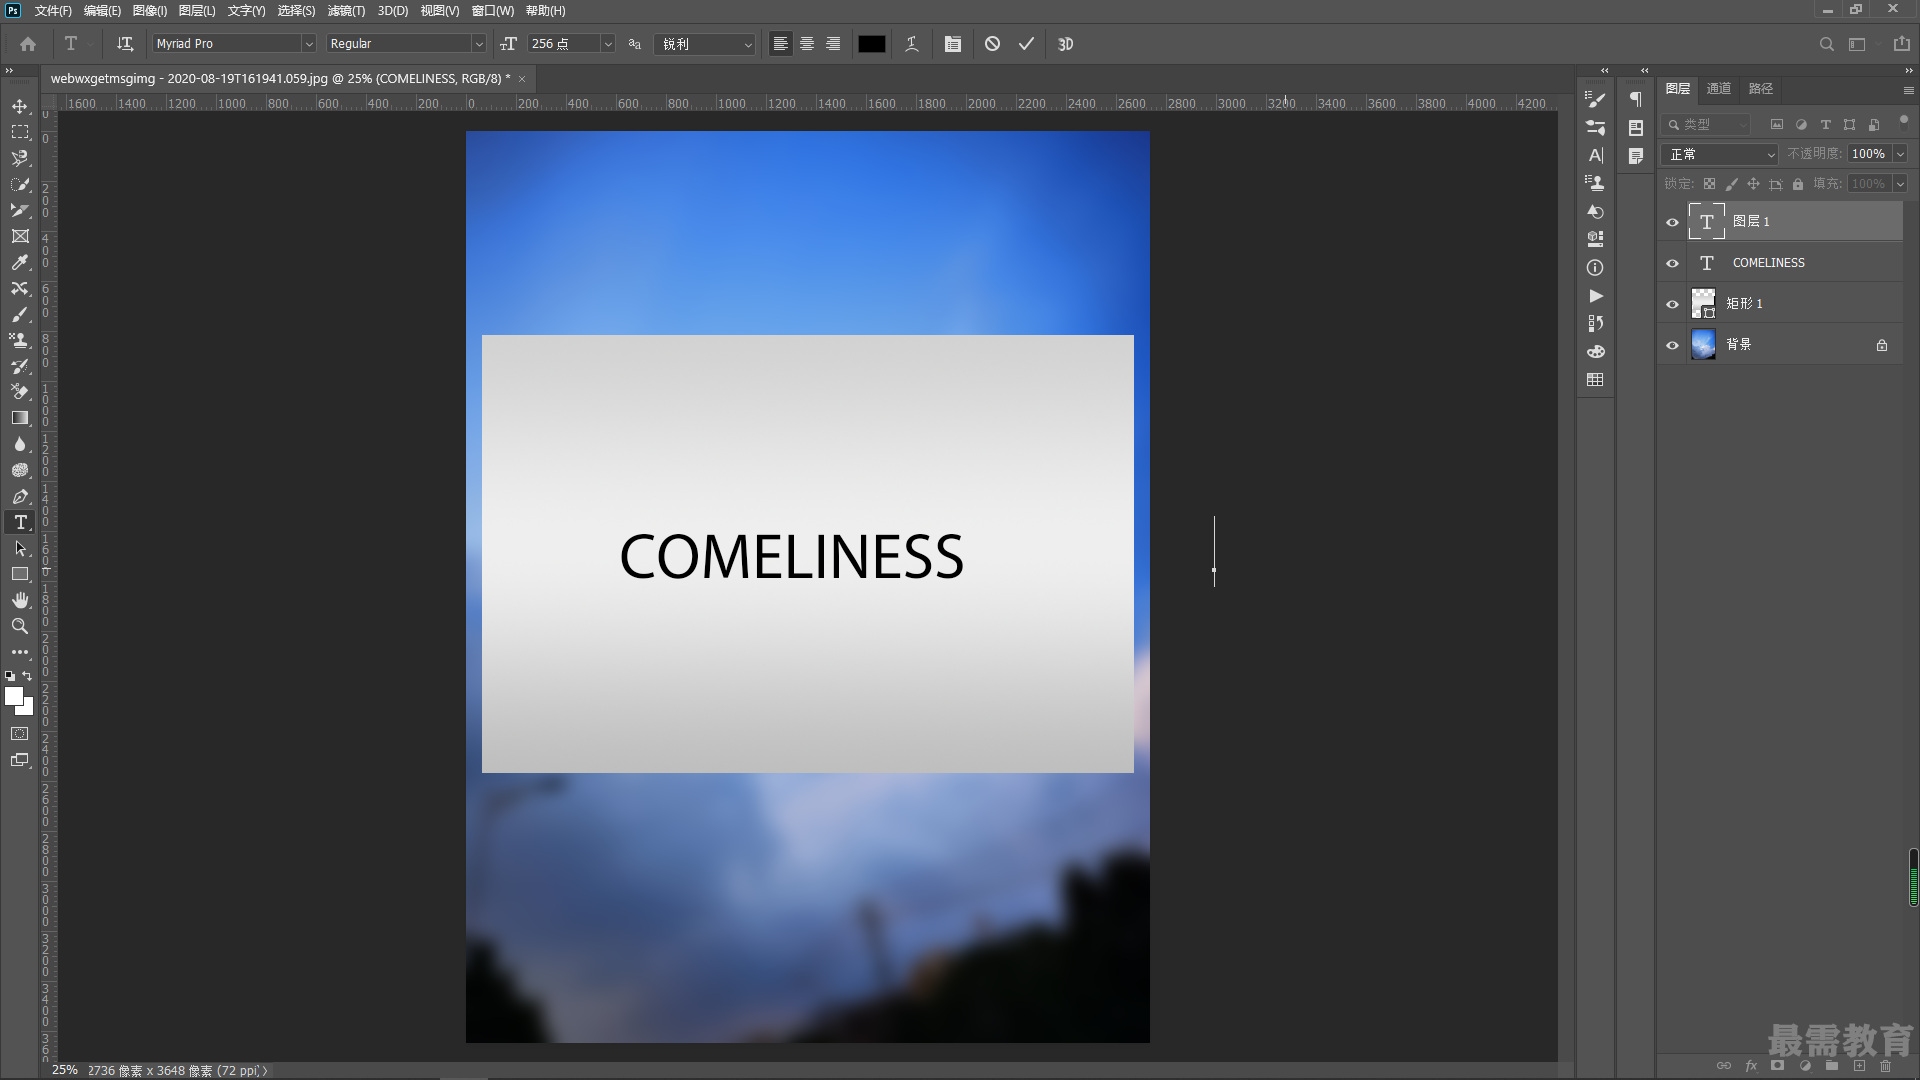This screenshot has width=1920, height=1080.
Task: Switch to the 通道 tab
Action: [x=1719, y=89]
